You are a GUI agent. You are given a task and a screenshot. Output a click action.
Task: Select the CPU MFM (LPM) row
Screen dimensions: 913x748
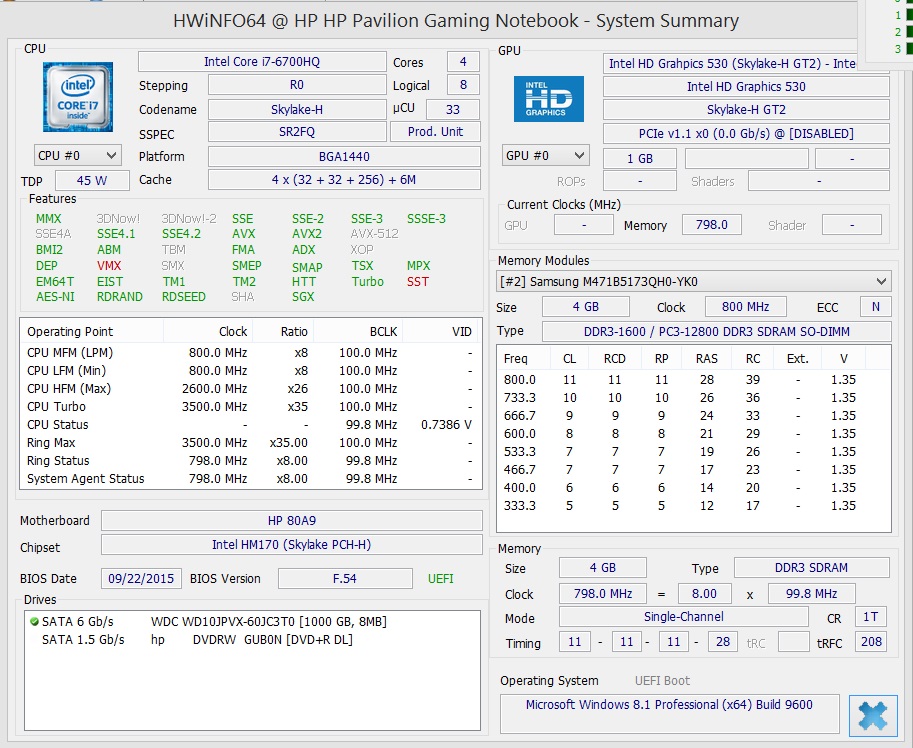[x=250, y=353]
